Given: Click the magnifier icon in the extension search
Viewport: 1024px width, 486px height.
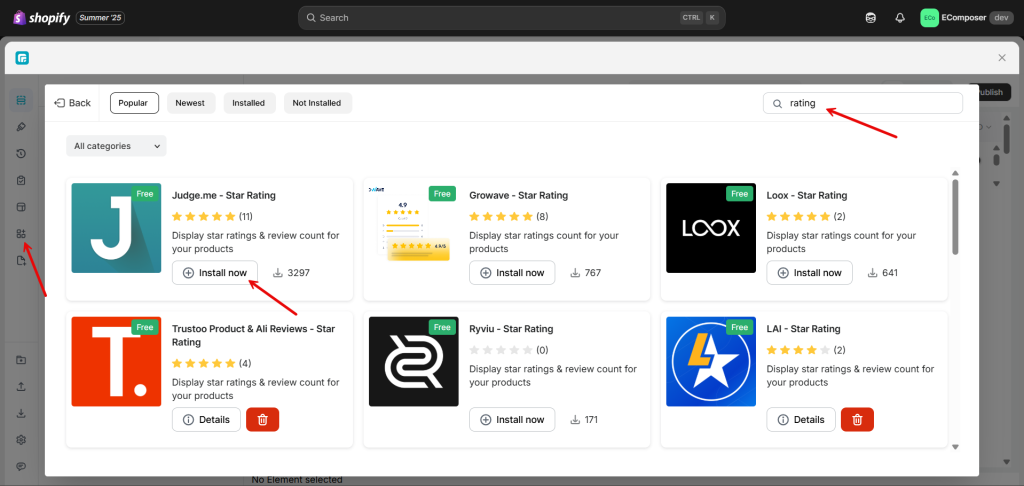Looking at the screenshot, I should [x=777, y=103].
